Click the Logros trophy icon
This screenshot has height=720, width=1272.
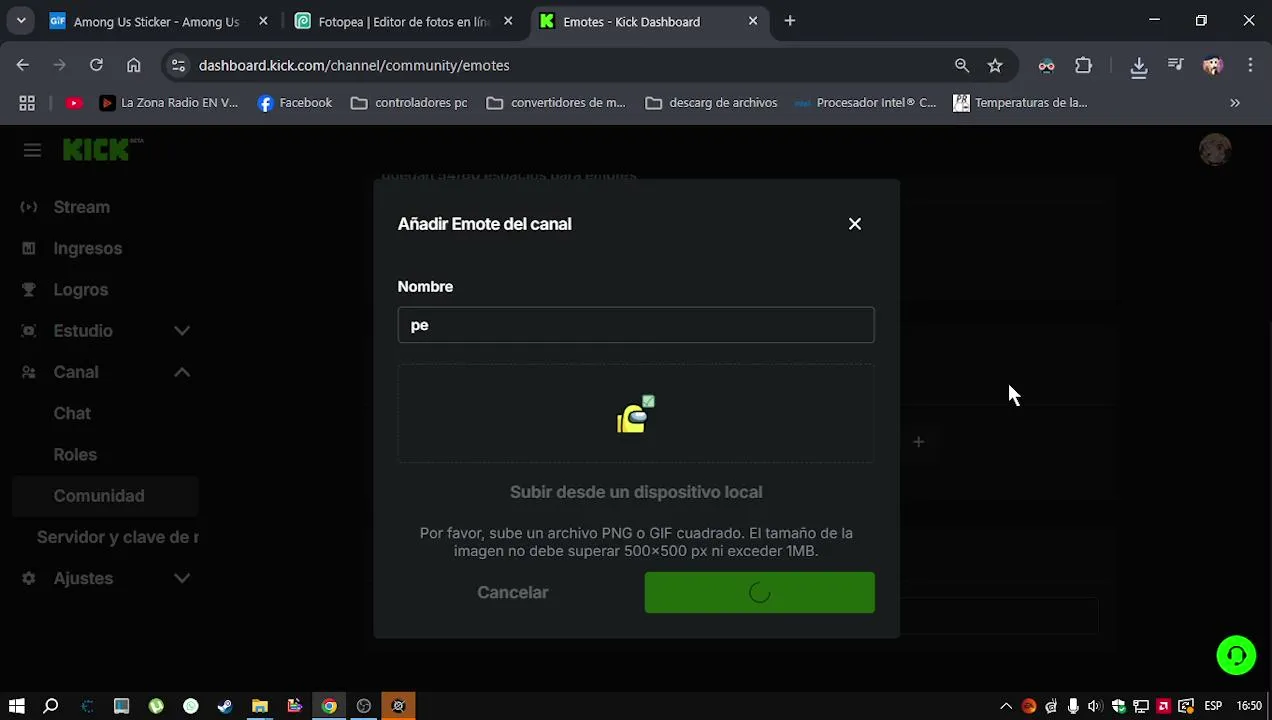[29, 289]
